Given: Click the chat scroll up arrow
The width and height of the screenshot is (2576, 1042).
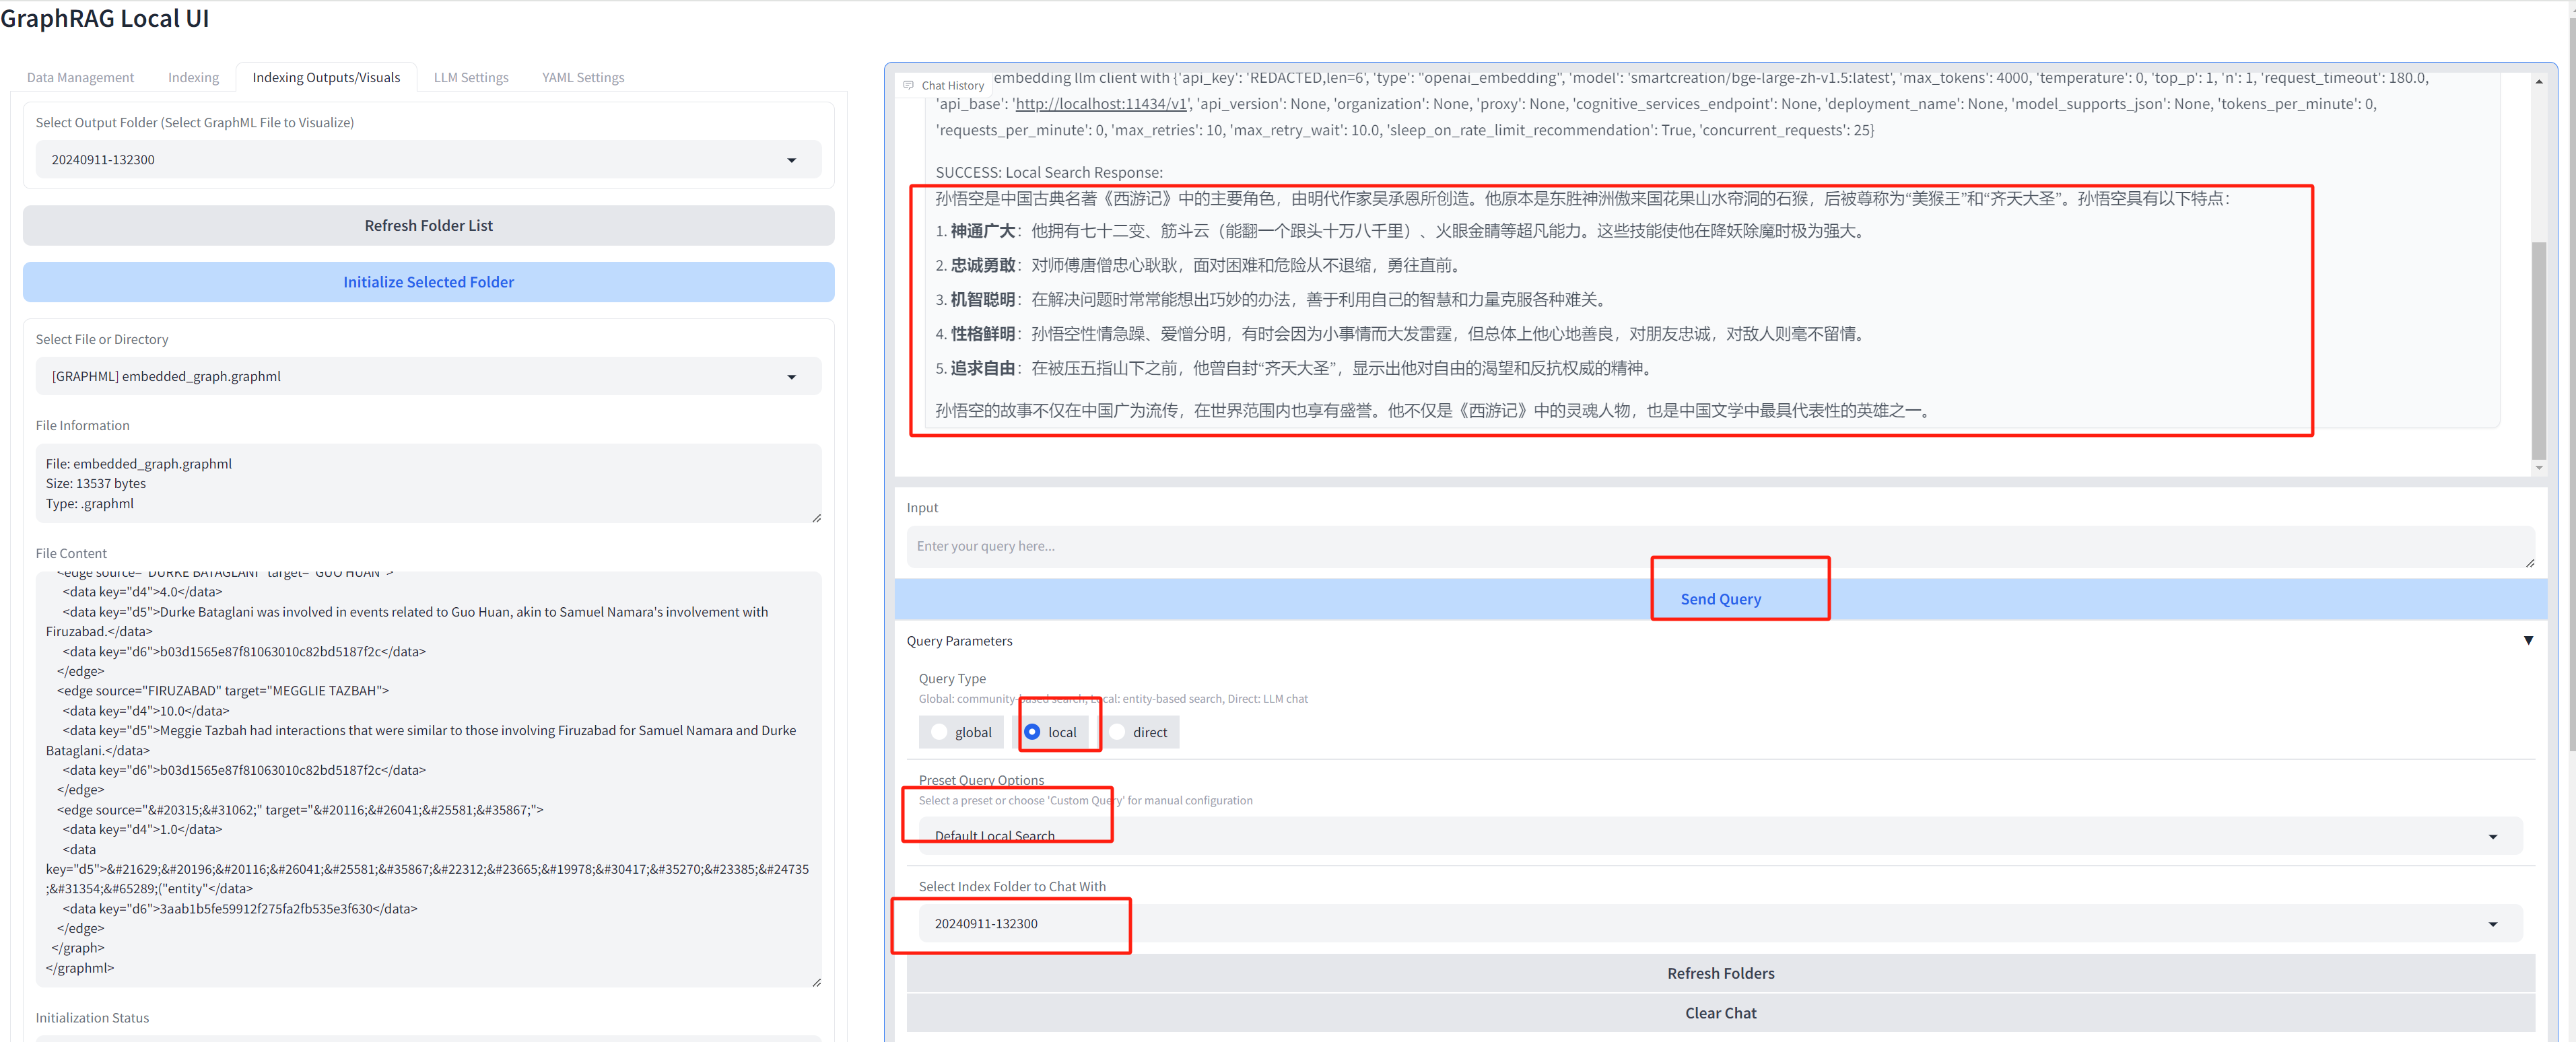Looking at the screenshot, I should coord(2538,82).
